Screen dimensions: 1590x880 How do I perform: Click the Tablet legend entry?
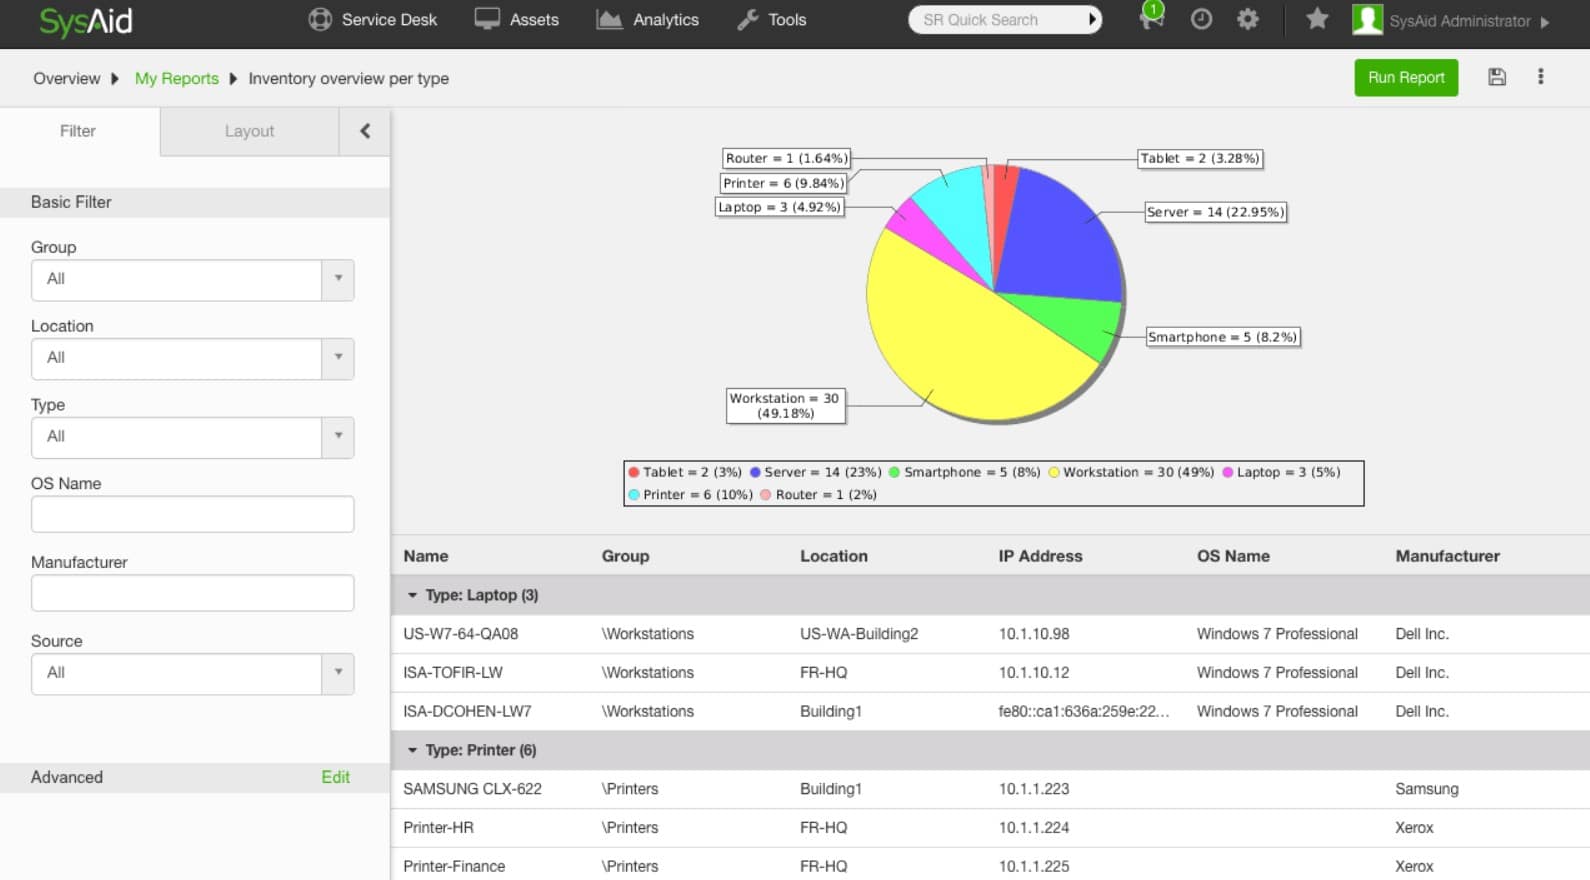[x=685, y=472]
